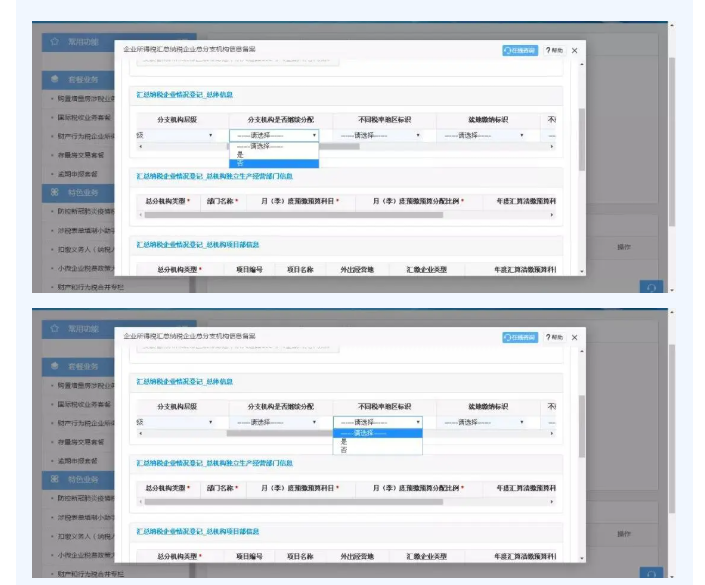
Task: Open 分支机构层级 dropdown in the upper screenshot
Action: click(175, 135)
